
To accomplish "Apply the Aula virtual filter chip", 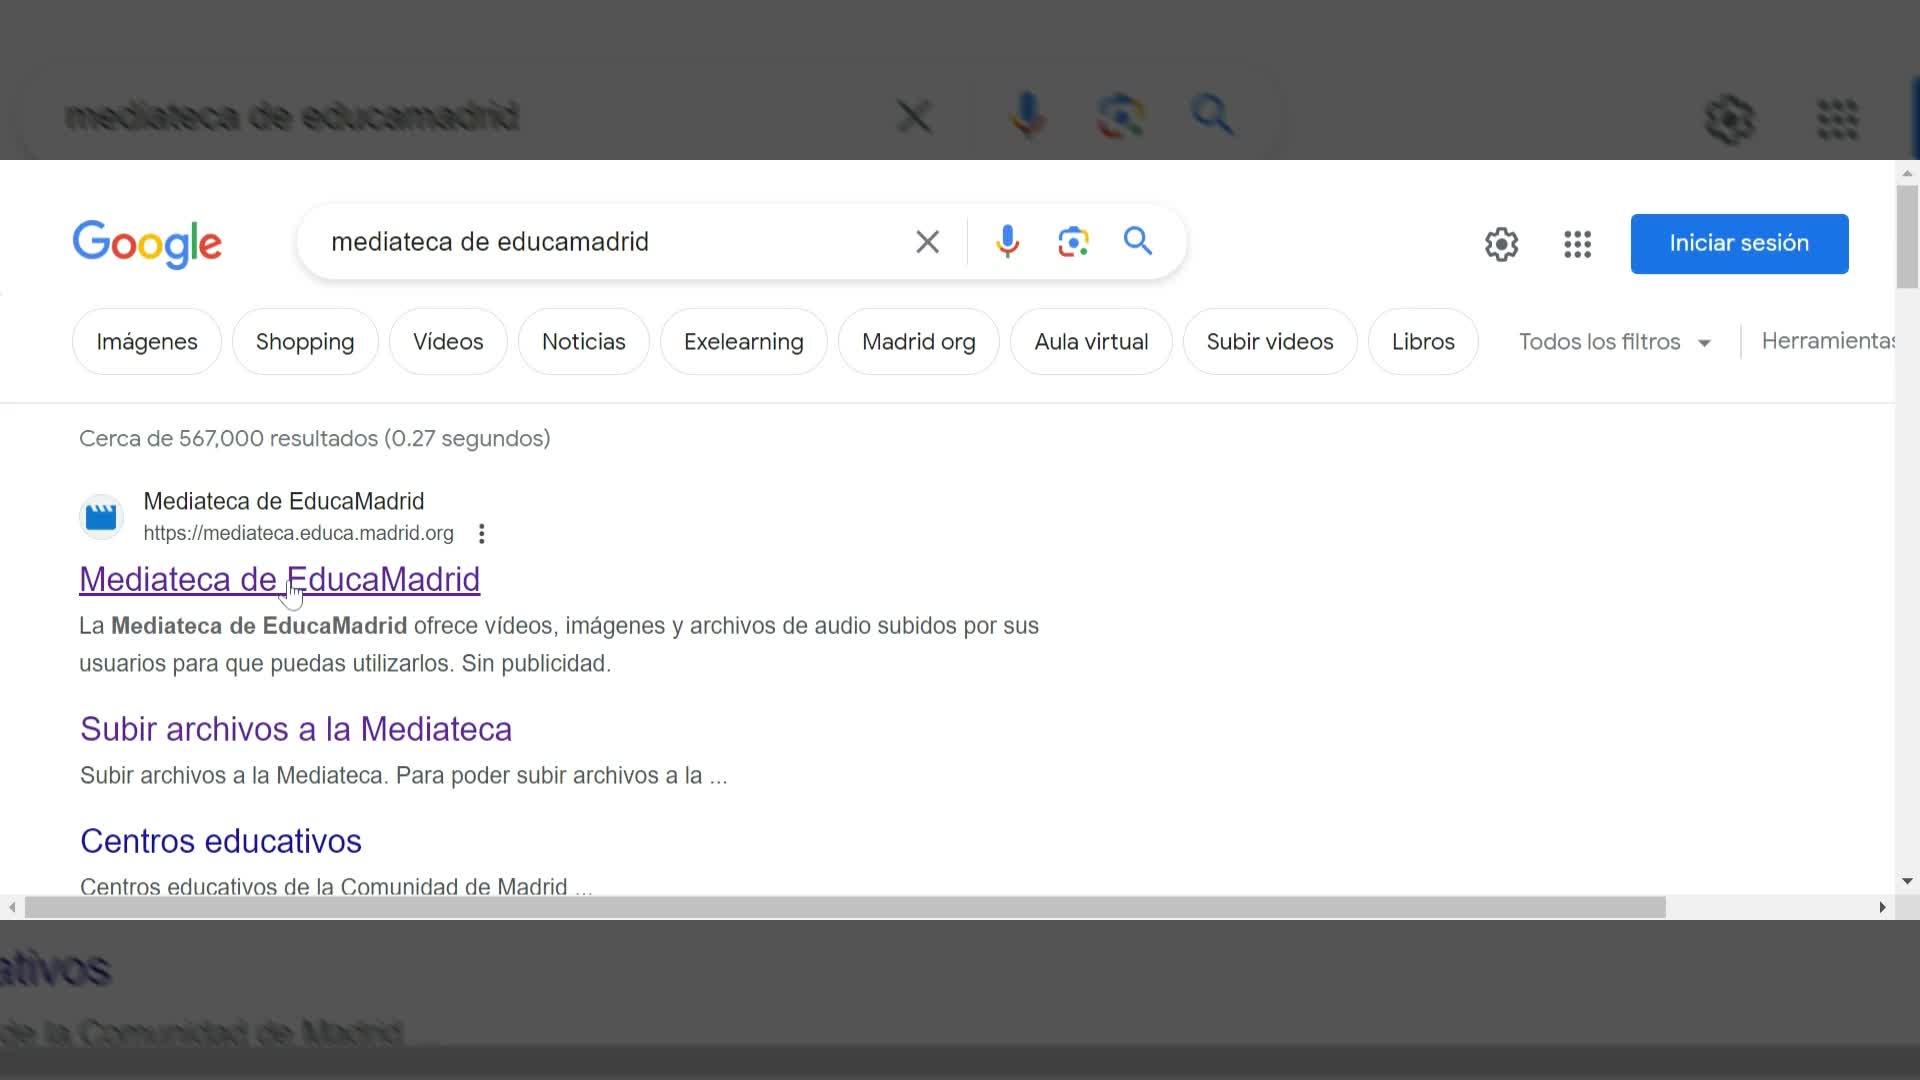I will [1090, 342].
